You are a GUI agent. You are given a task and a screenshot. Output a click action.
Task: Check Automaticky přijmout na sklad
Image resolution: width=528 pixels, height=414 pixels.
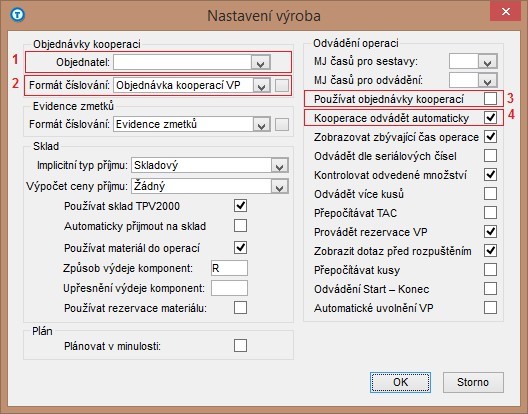(x=240, y=226)
